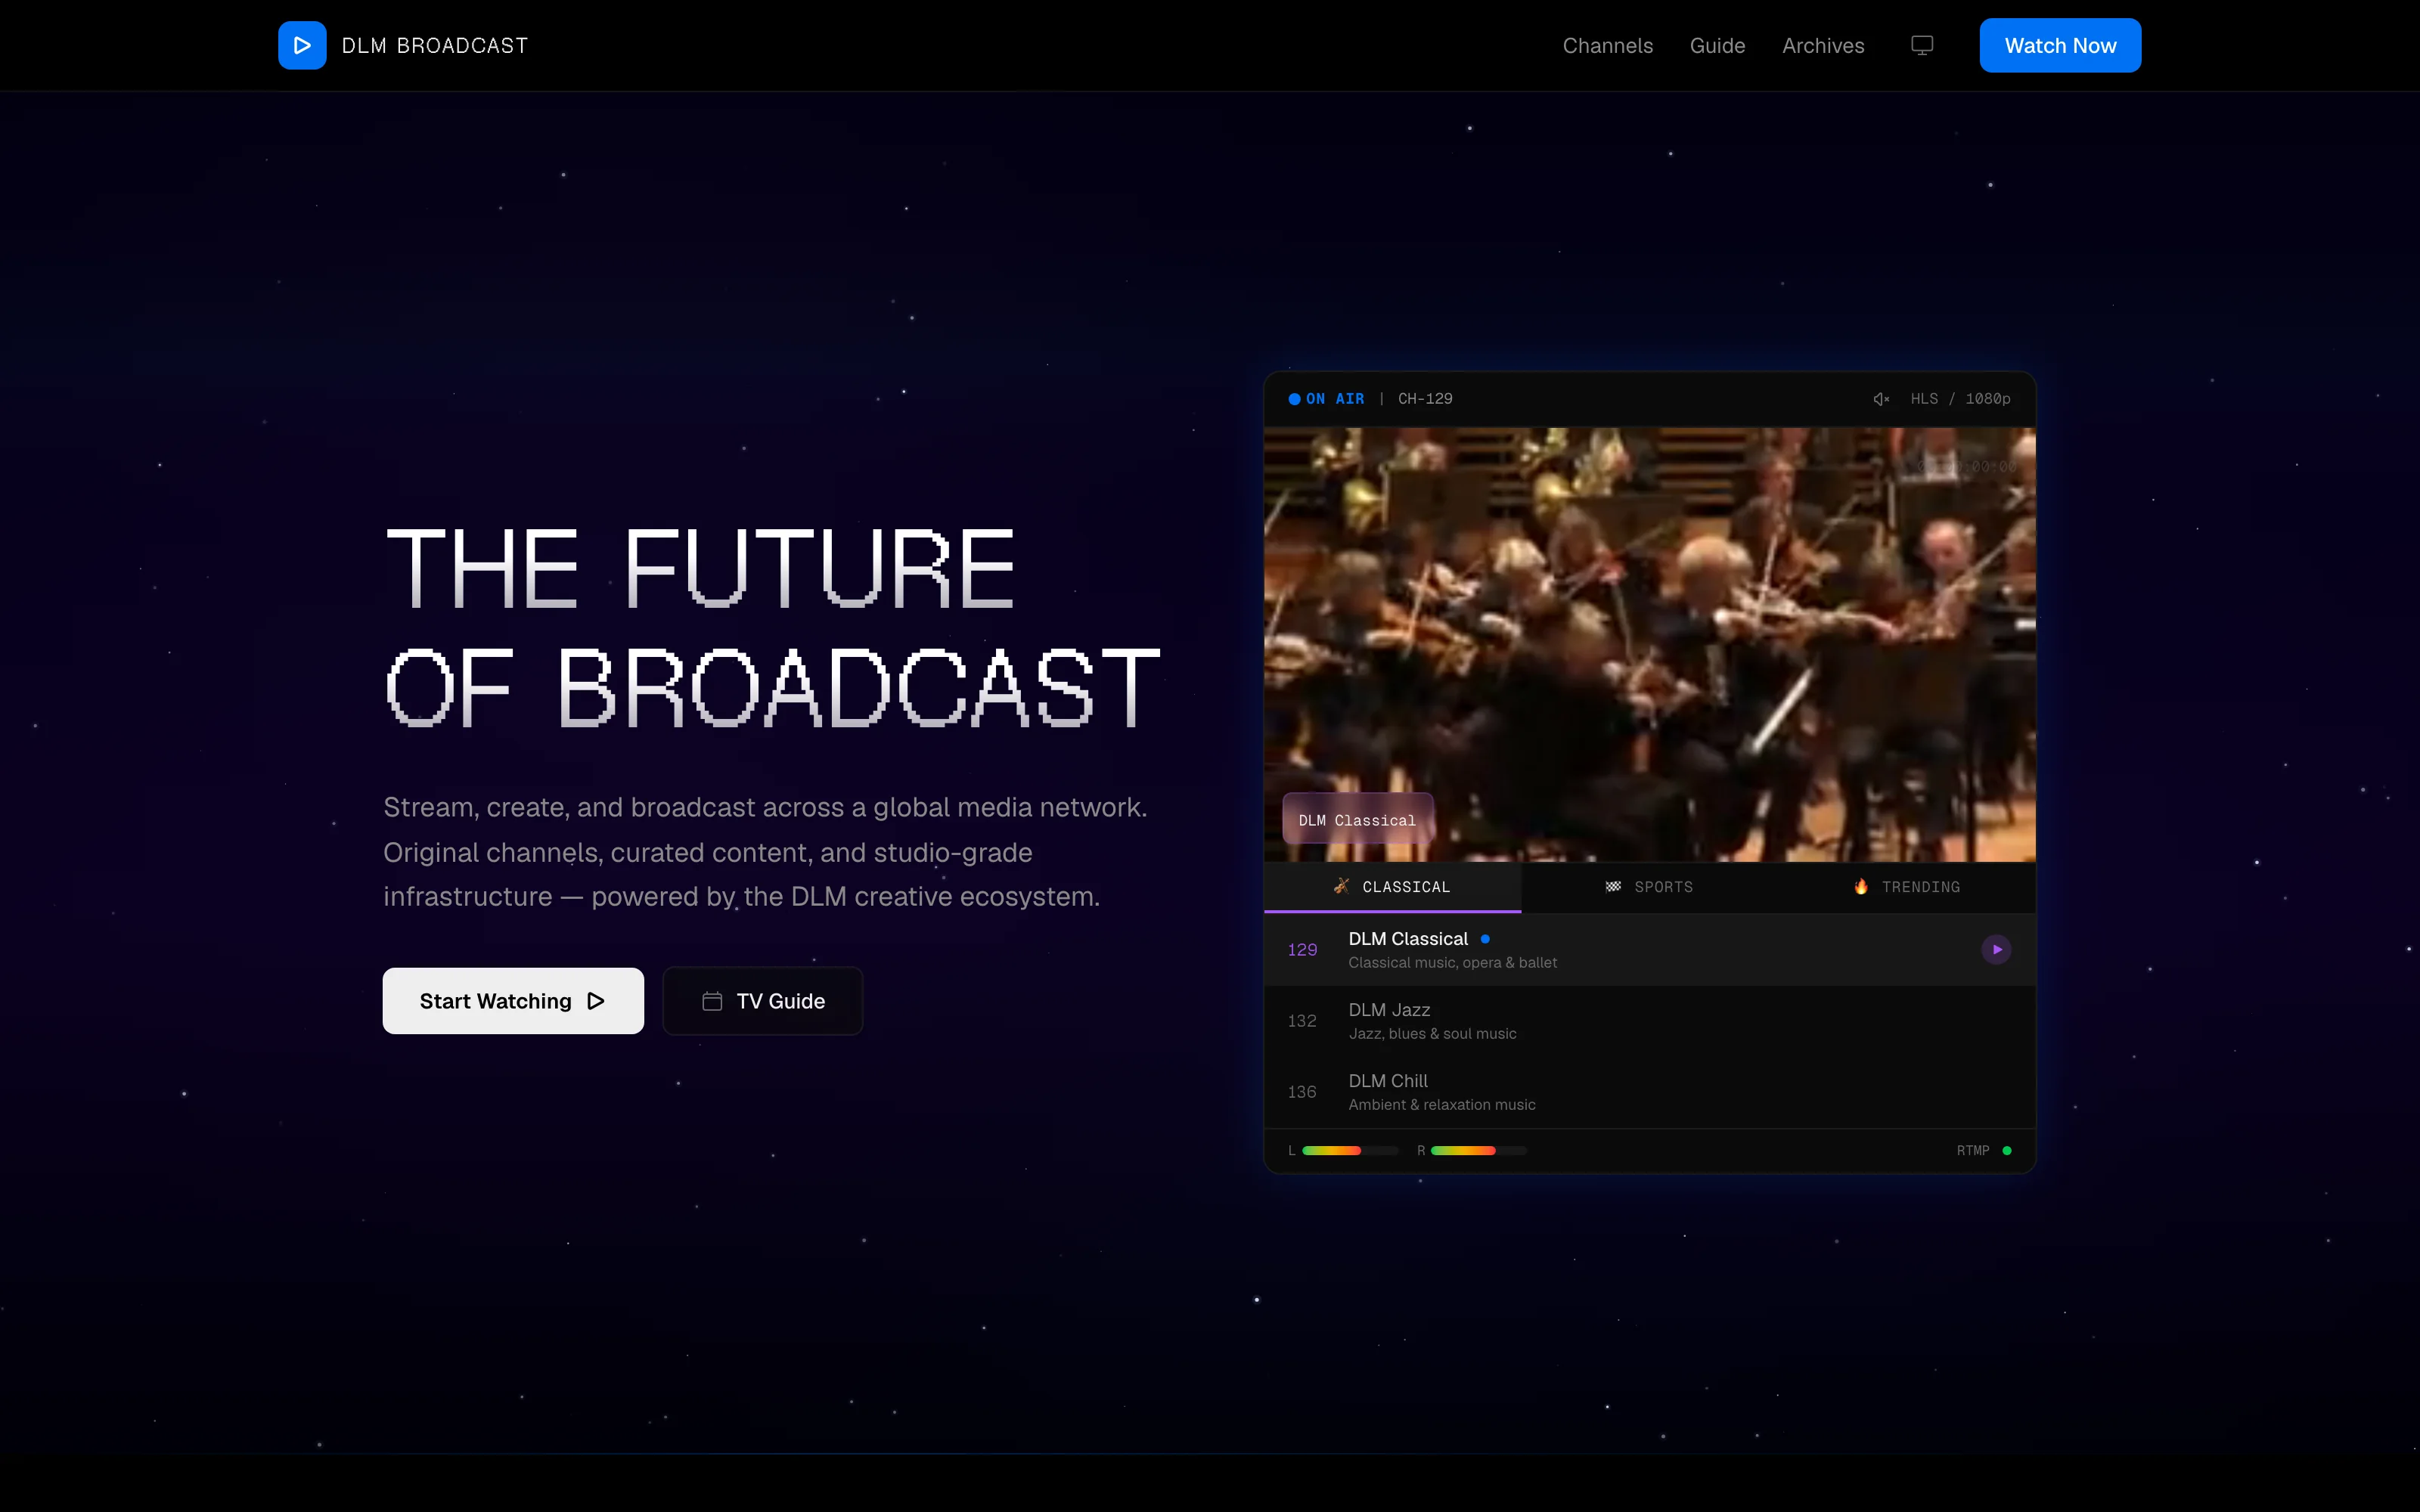Open the Channels nav link
Viewport: 2420px width, 1512px height.
(1607, 45)
